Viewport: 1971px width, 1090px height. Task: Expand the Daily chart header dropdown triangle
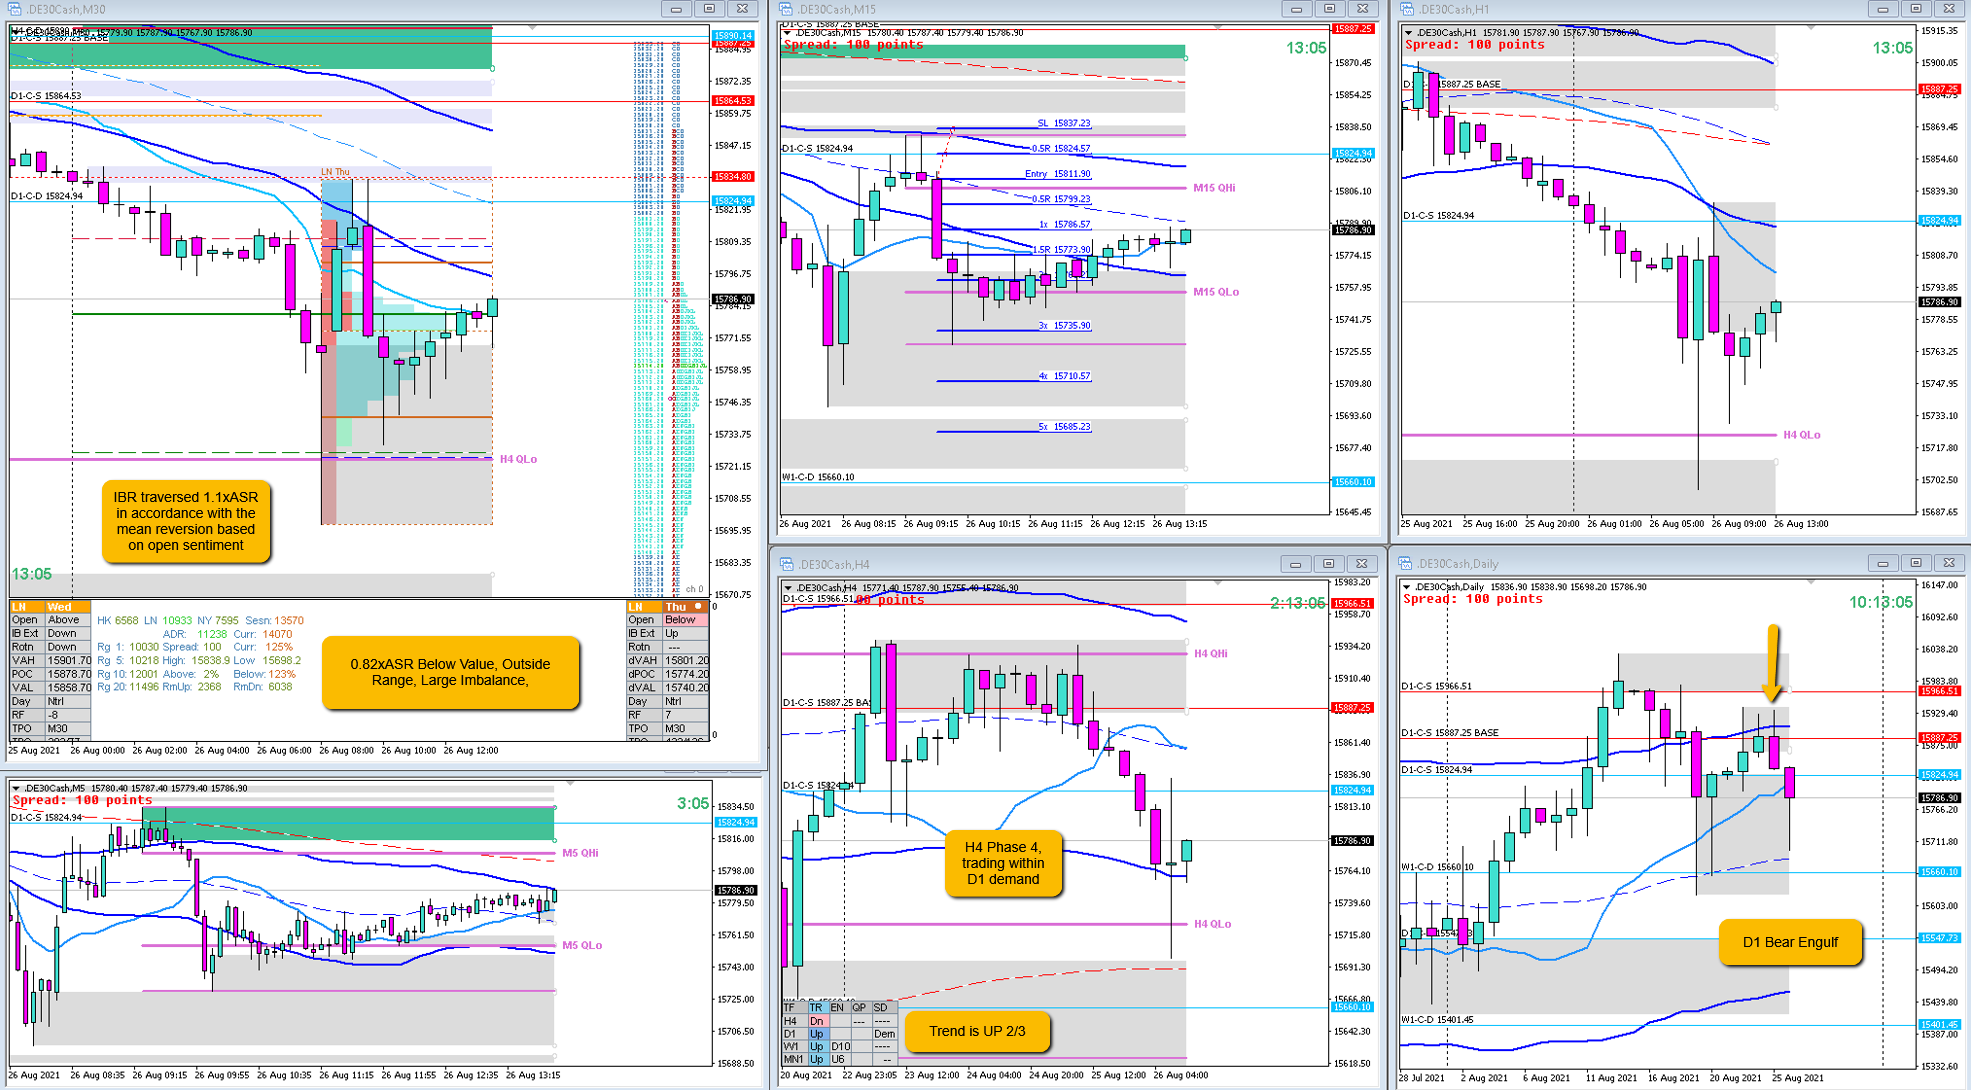pyautogui.click(x=1408, y=587)
